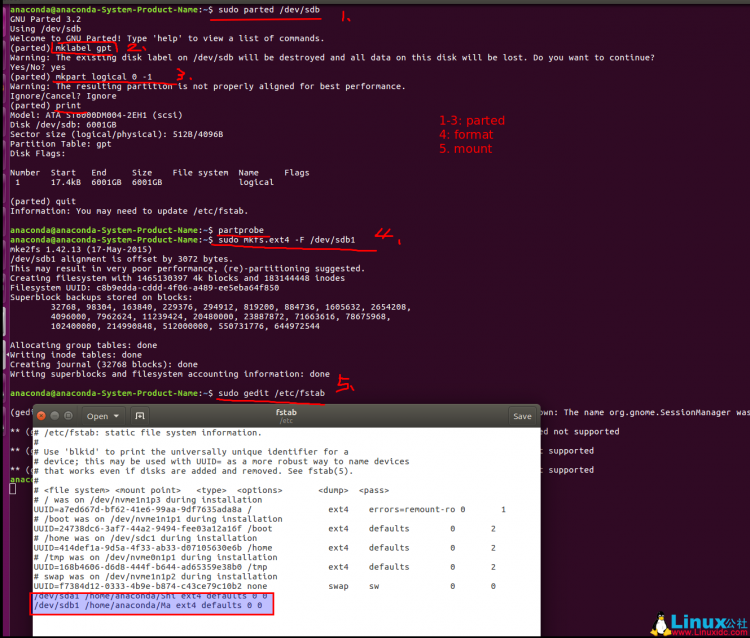
Task: Click the 'Disk /dev/sdb: 6001GB' line
Action: (x=63, y=125)
